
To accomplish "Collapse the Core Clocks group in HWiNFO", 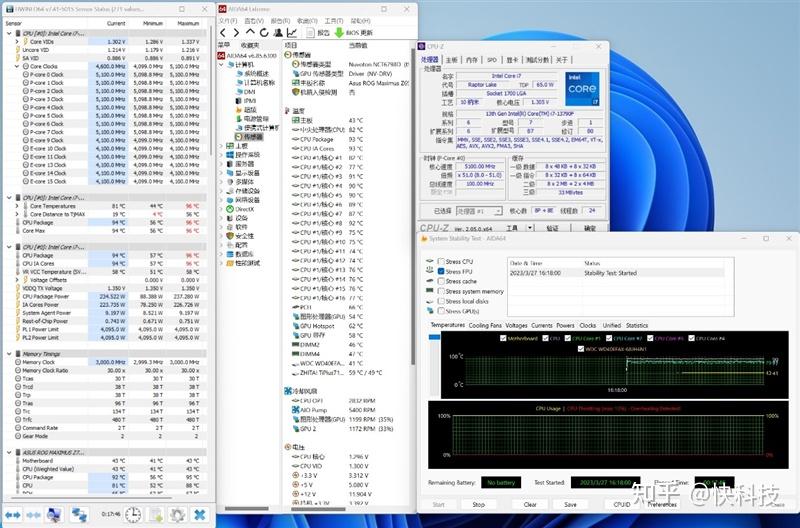I will tap(17, 66).
